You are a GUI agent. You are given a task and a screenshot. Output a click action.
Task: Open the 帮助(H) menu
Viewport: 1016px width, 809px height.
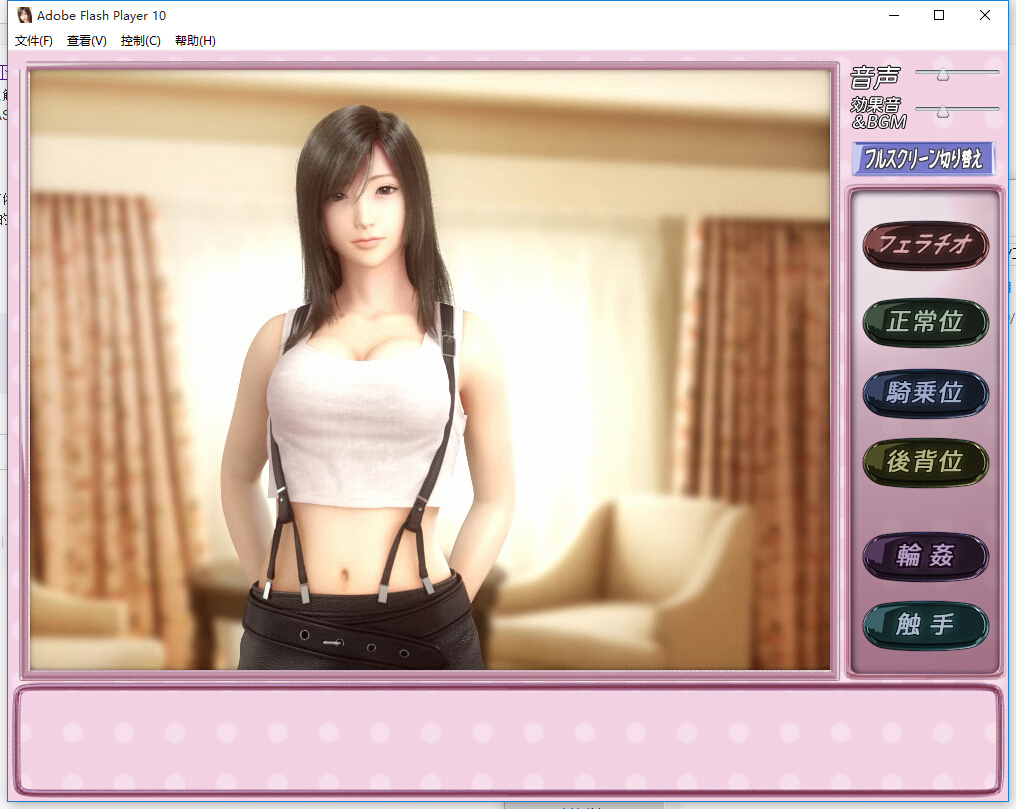(195, 41)
